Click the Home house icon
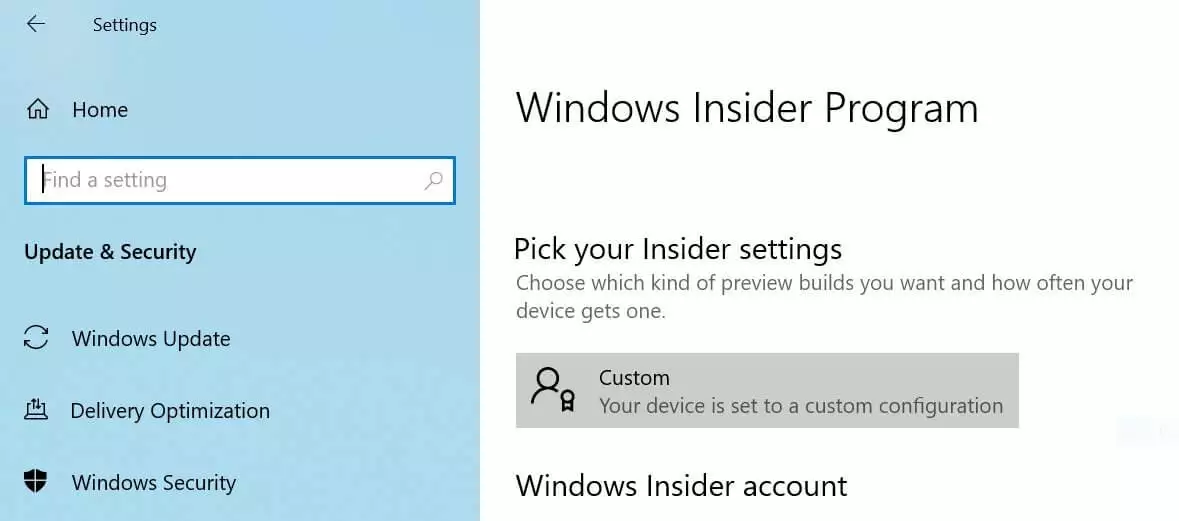 38,109
